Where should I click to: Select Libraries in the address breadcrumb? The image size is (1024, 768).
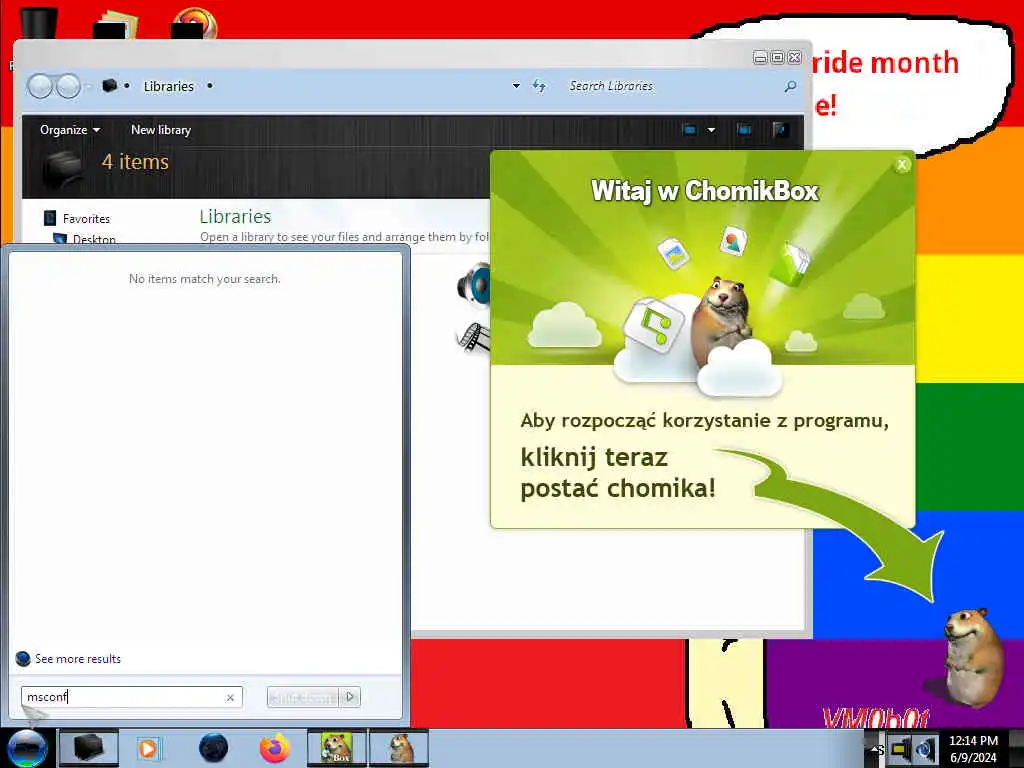[x=168, y=86]
